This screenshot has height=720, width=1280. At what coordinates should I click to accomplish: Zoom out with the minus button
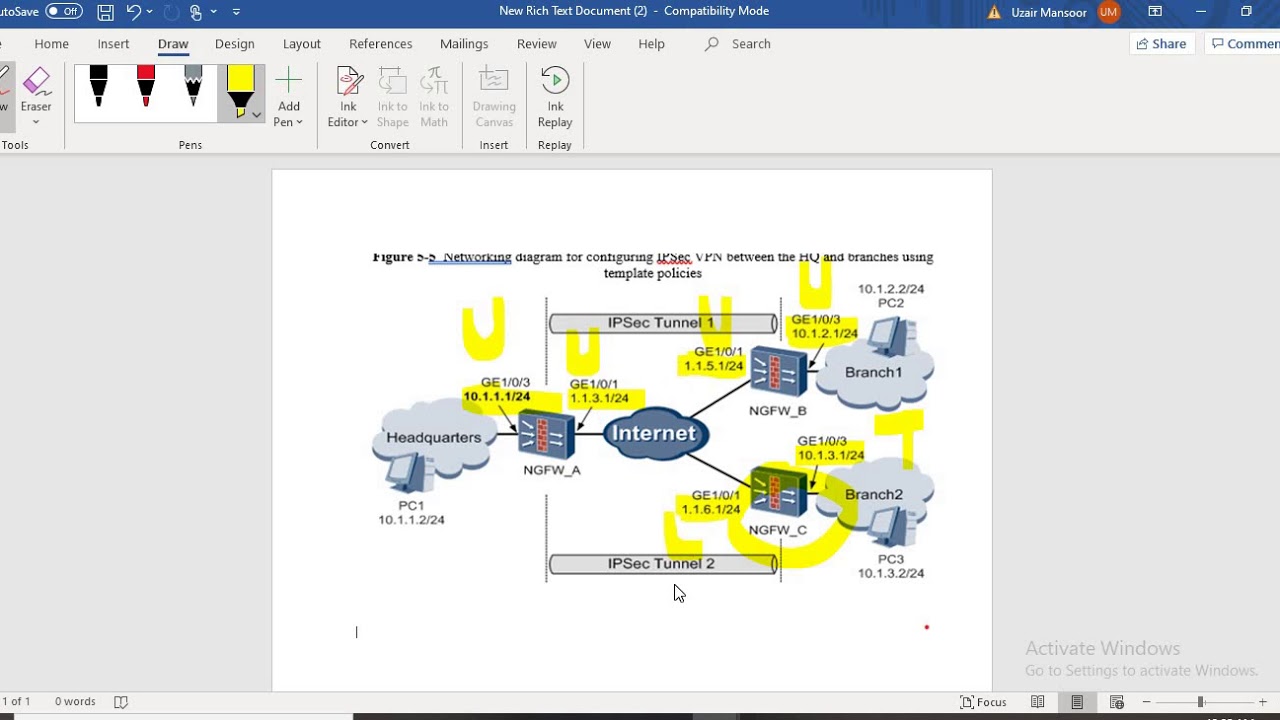pos(1146,702)
